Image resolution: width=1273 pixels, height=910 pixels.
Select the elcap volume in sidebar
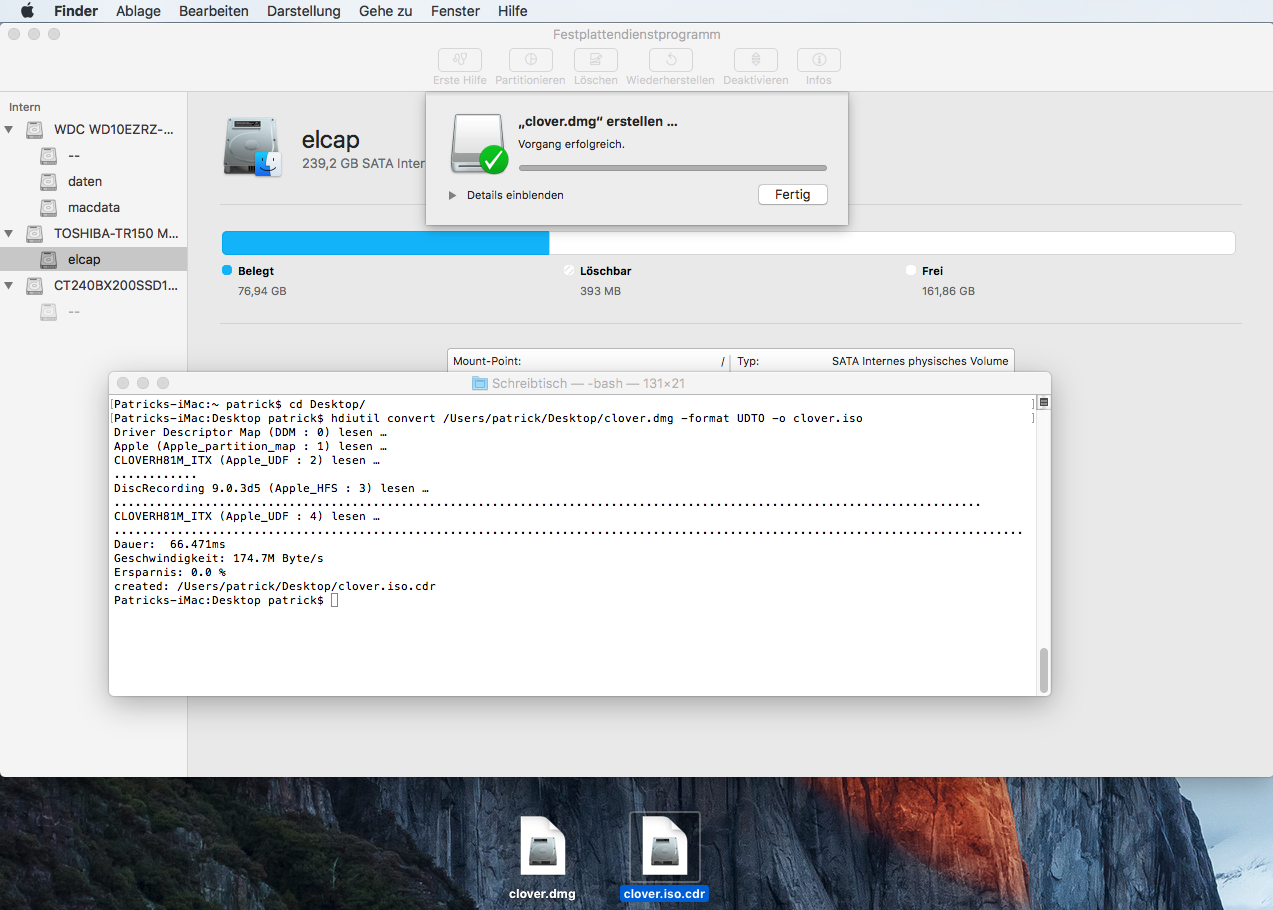(x=84, y=260)
